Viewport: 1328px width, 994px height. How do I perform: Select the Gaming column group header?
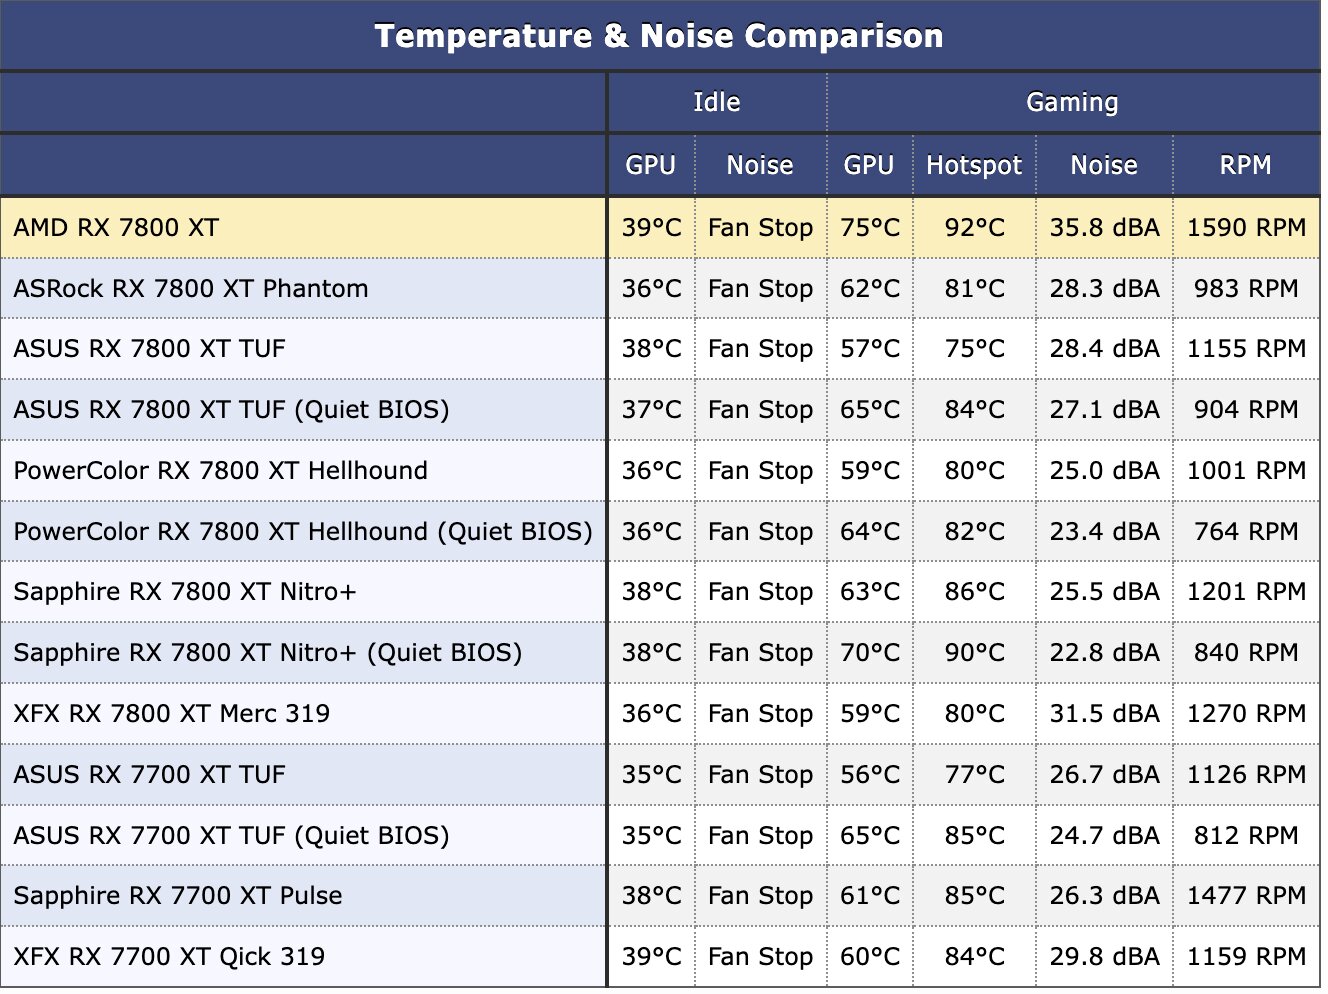point(1073,102)
